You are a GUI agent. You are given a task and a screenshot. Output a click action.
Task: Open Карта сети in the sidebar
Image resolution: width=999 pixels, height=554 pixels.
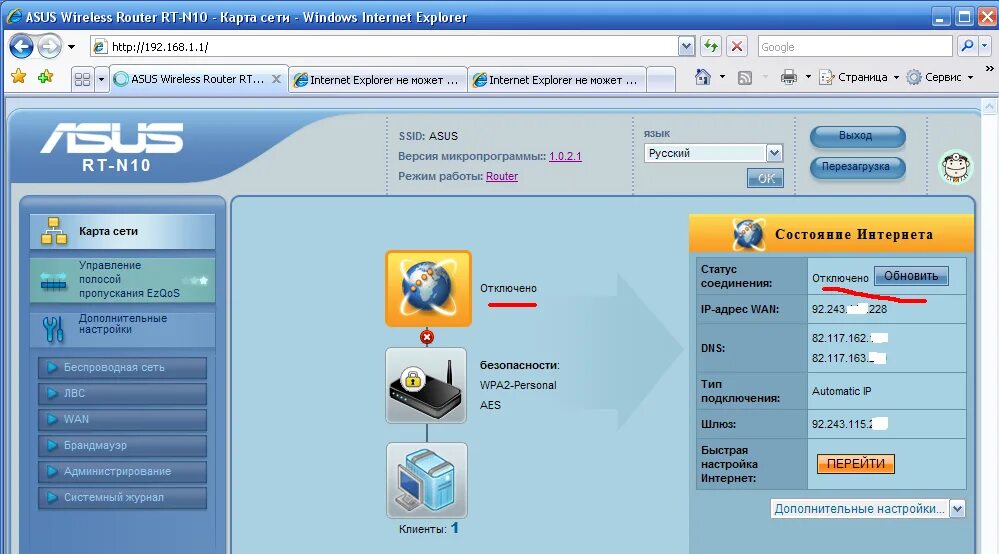click(122, 231)
